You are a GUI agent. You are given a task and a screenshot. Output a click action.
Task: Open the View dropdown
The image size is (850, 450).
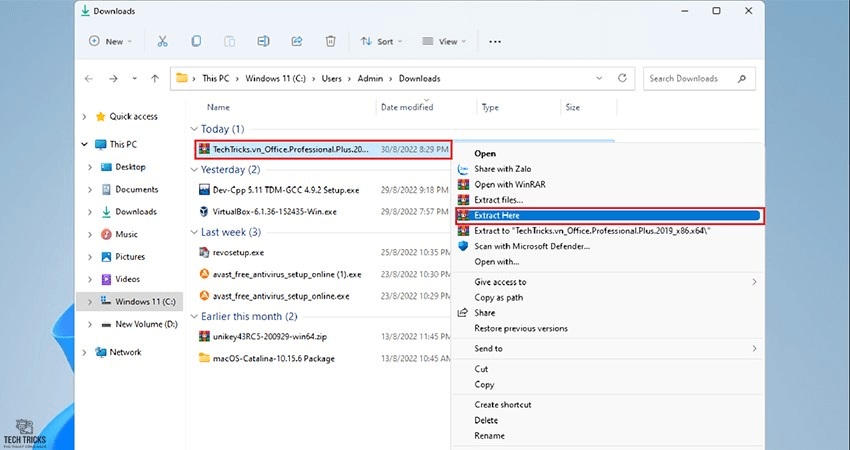[444, 41]
